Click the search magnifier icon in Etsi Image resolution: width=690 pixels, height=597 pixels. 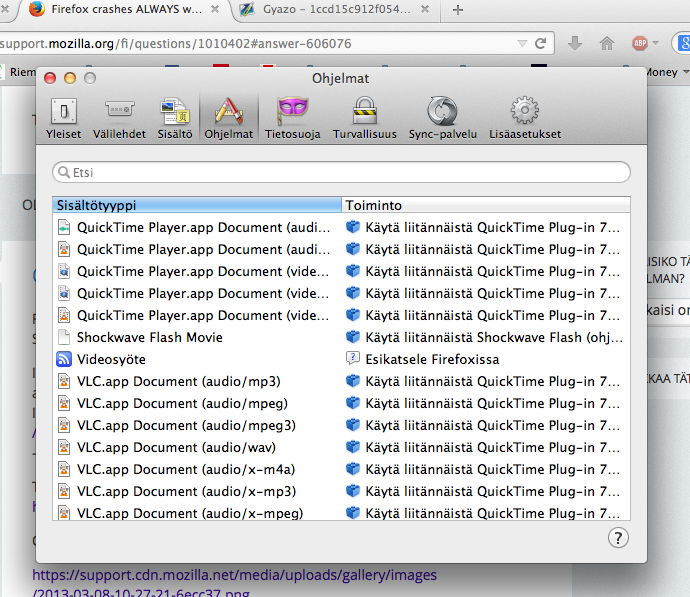click(x=64, y=172)
